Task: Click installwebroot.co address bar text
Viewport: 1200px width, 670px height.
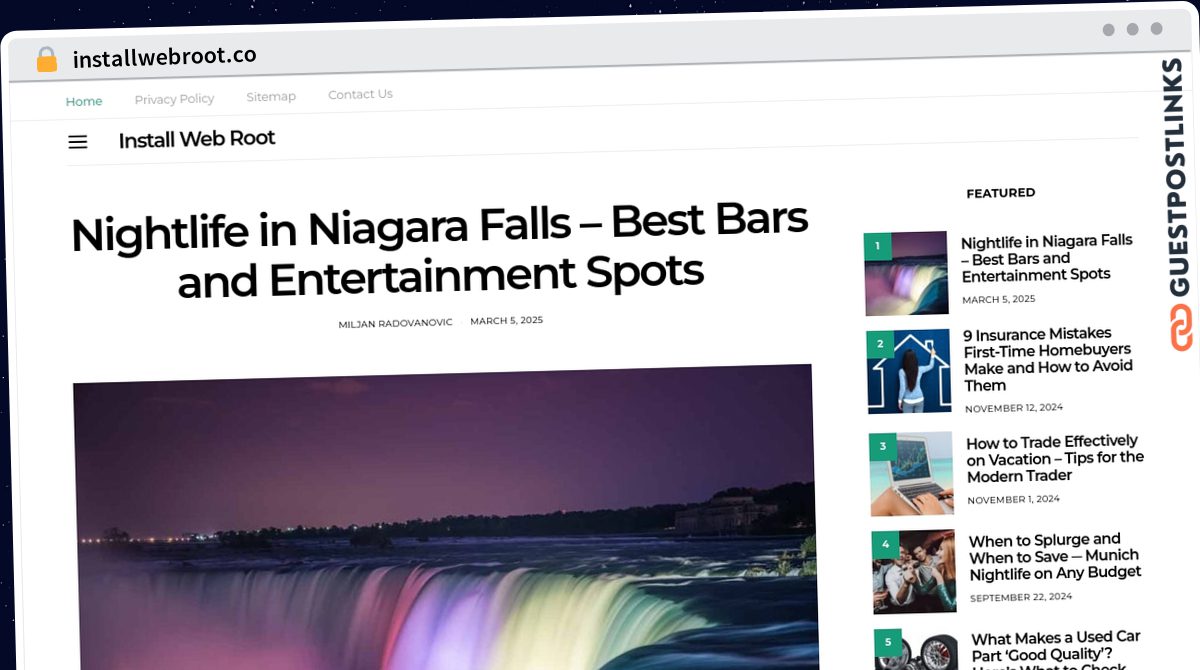Action: click(164, 56)
